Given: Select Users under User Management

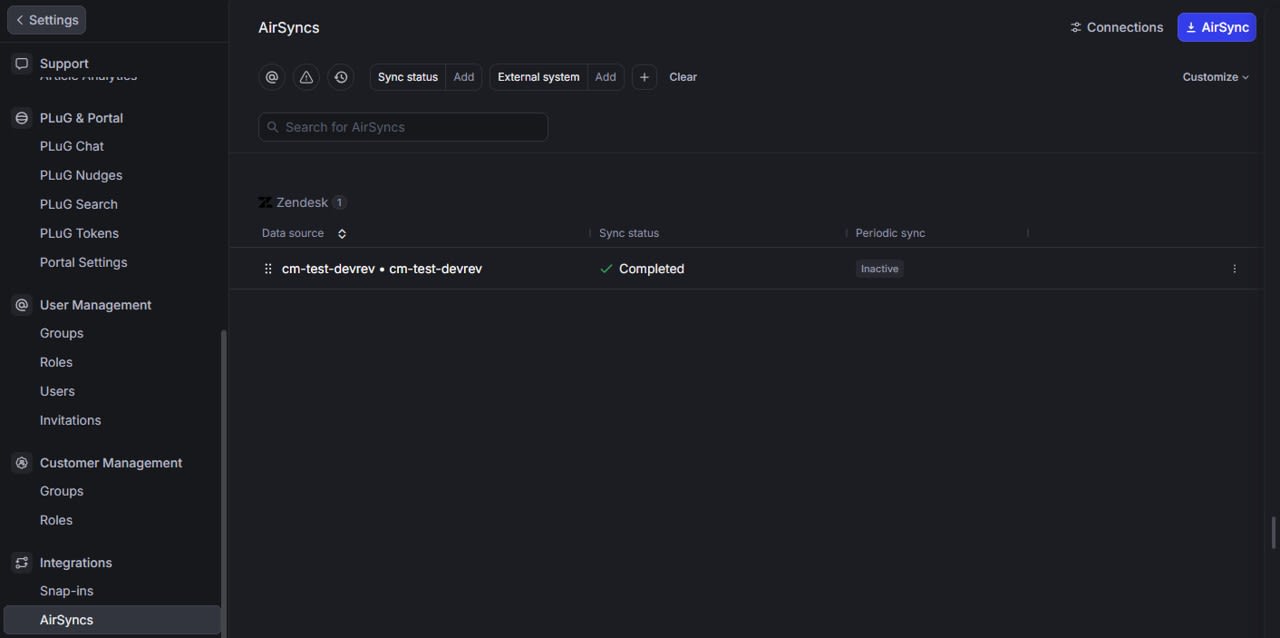Looking at the screenshot, I should pyautogui.click(x=57, y=391).
